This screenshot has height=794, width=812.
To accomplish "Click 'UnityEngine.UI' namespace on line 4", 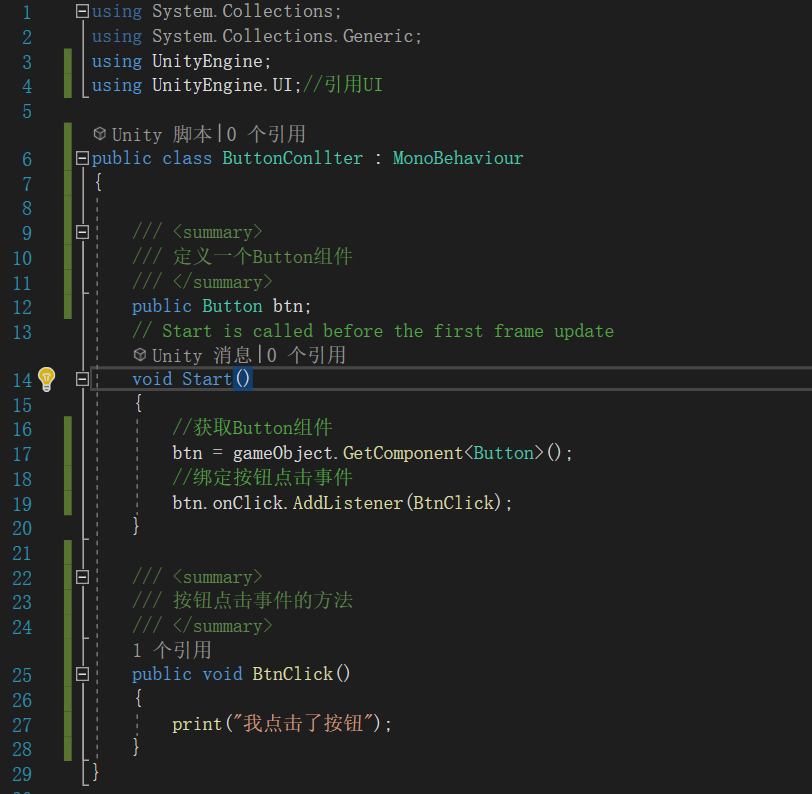I will (223, 85).
